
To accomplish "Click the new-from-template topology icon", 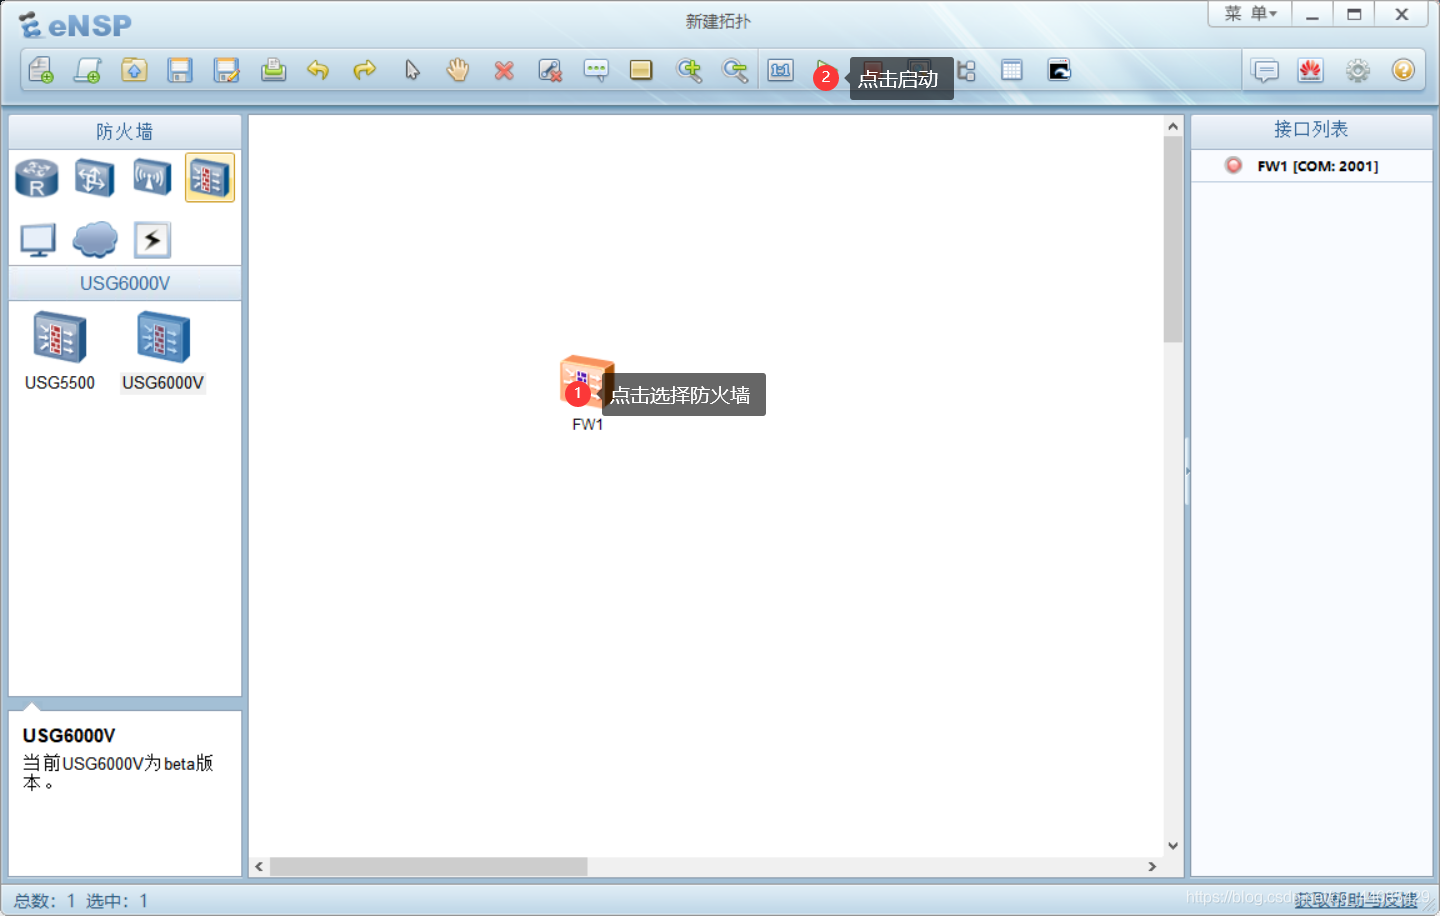I will (88, 70).
